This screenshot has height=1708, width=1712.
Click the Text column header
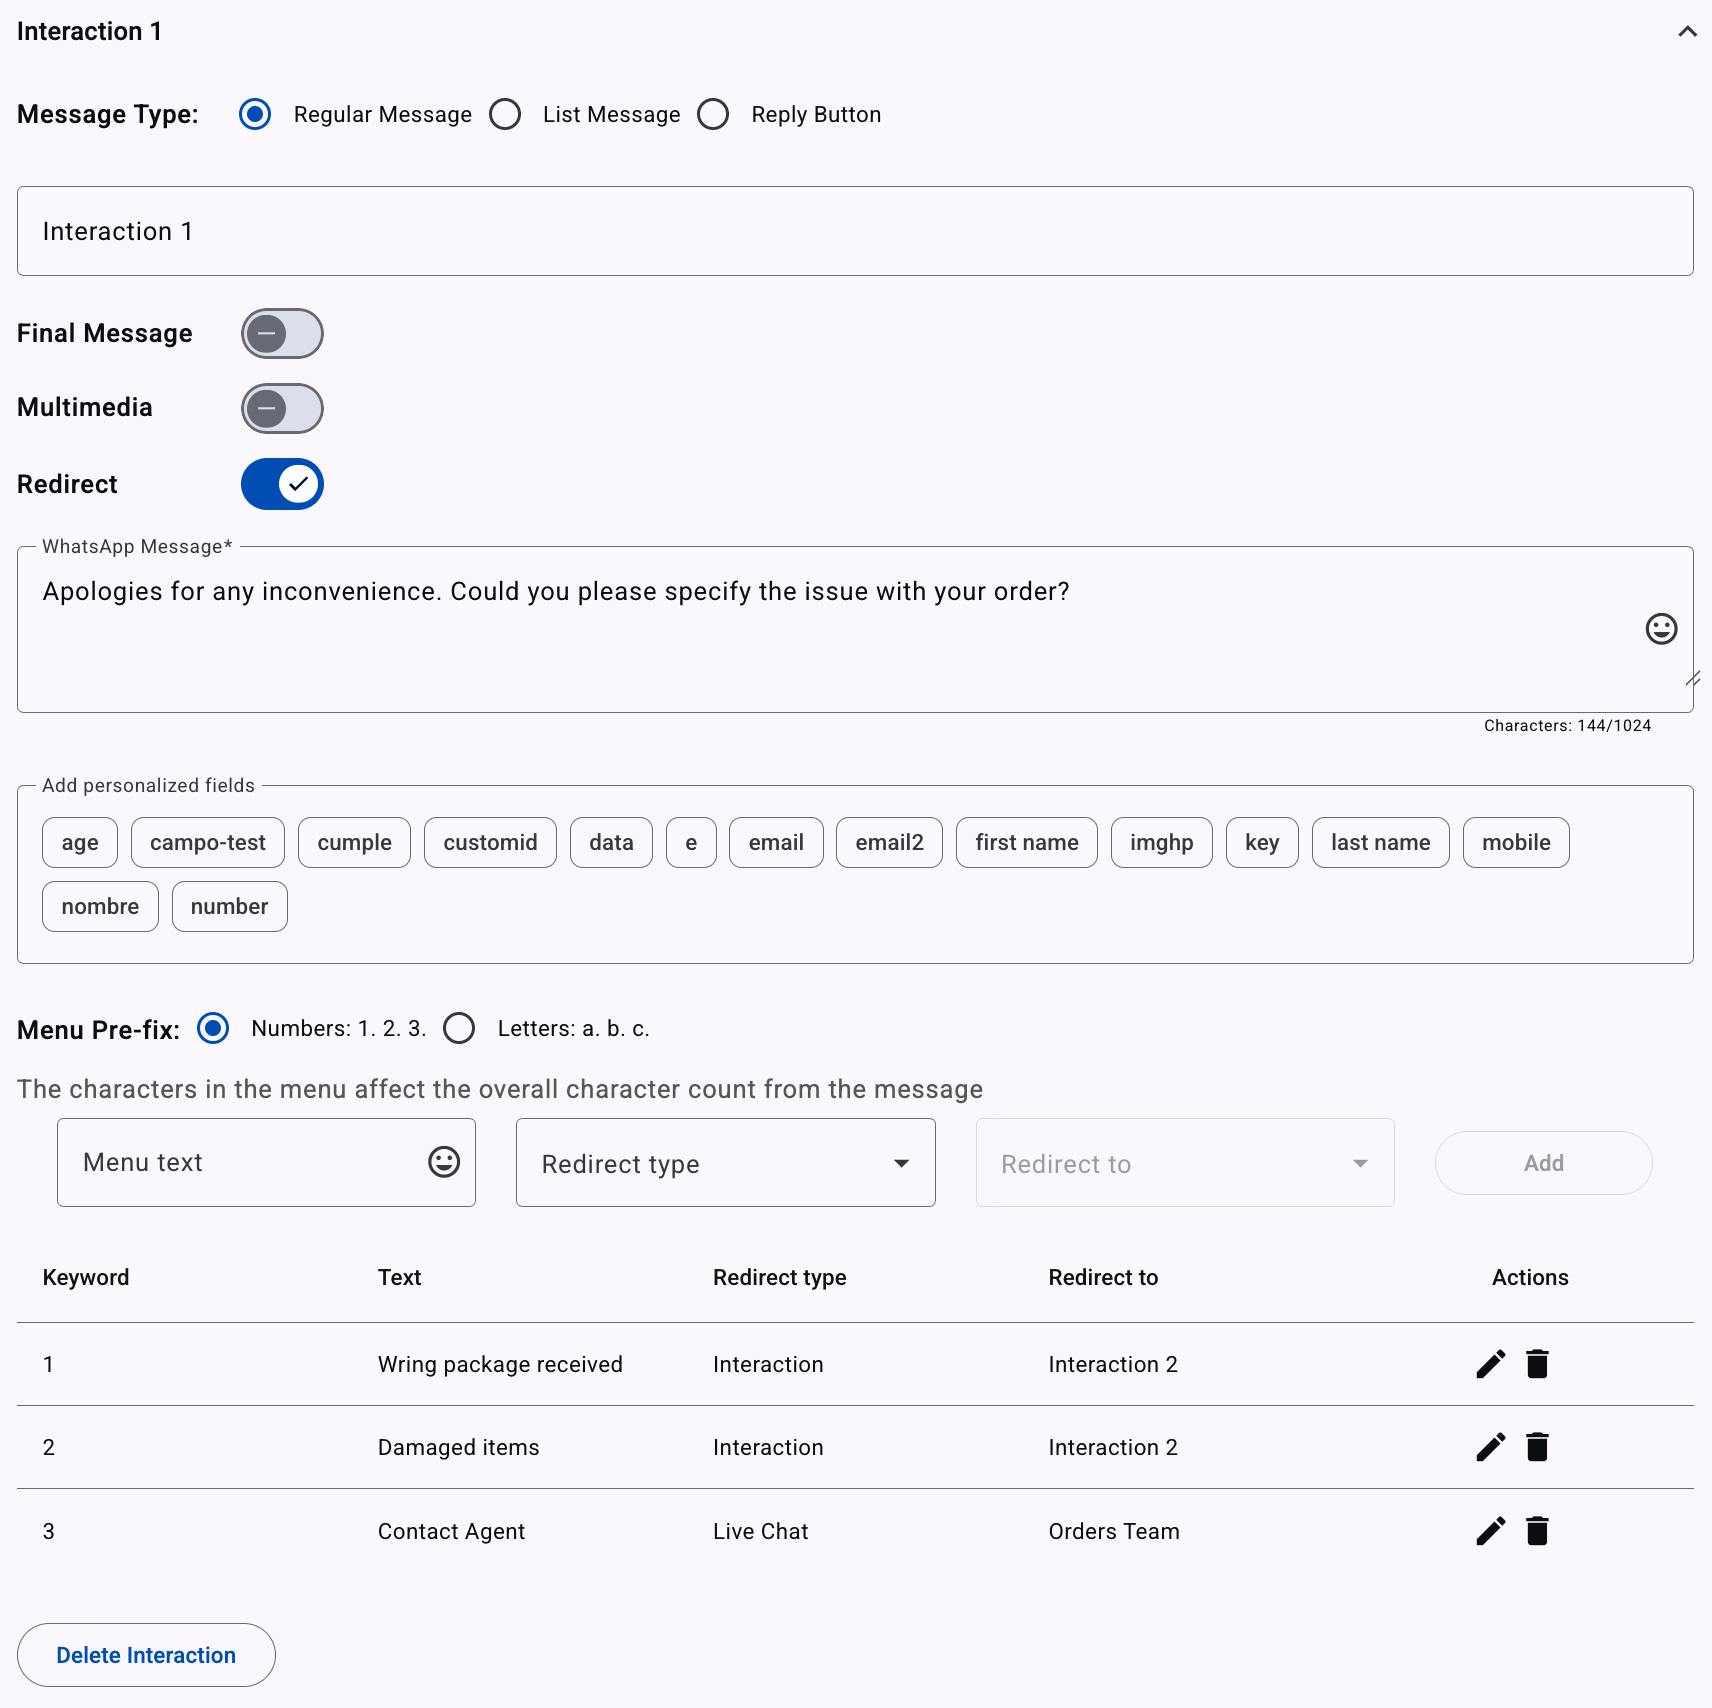point(399,1277)
